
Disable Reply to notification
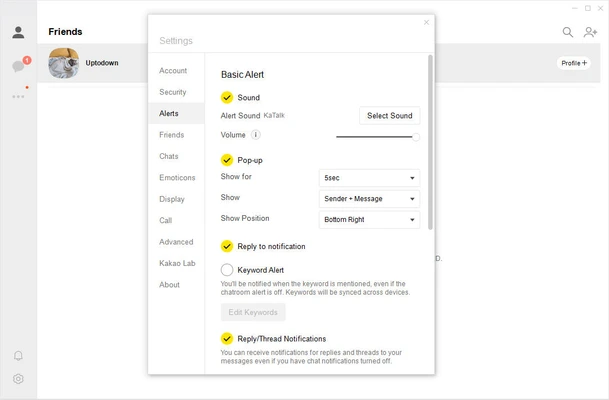227,246
